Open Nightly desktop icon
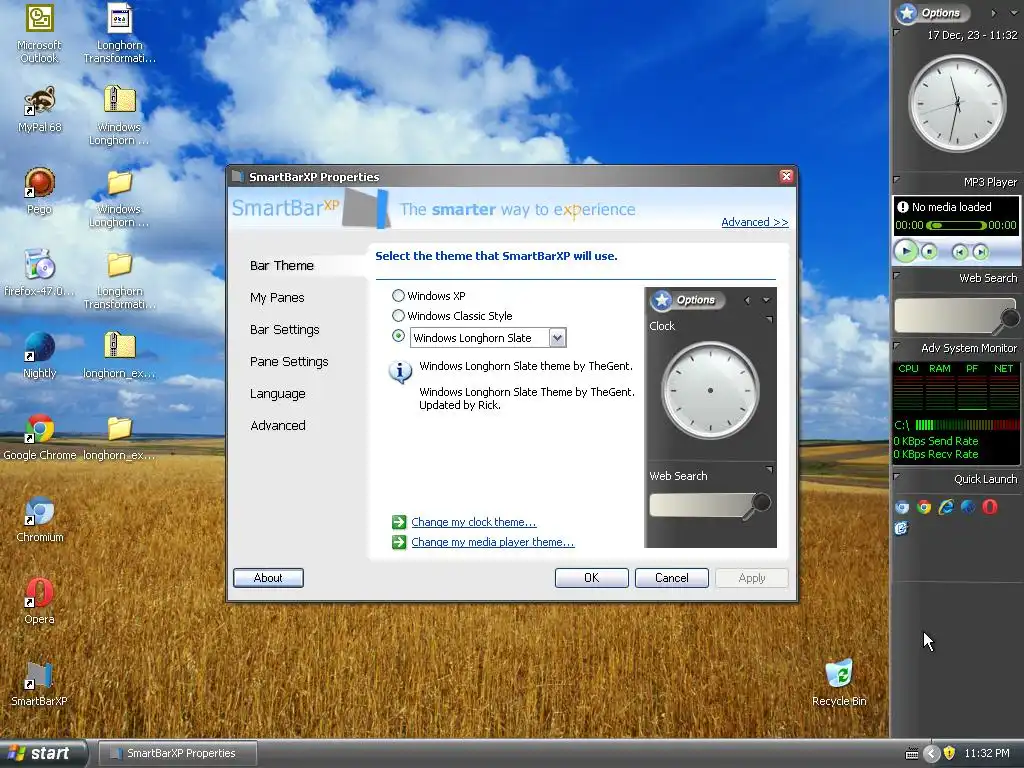The image size is (1024, 768). click(x=39, y=355)
